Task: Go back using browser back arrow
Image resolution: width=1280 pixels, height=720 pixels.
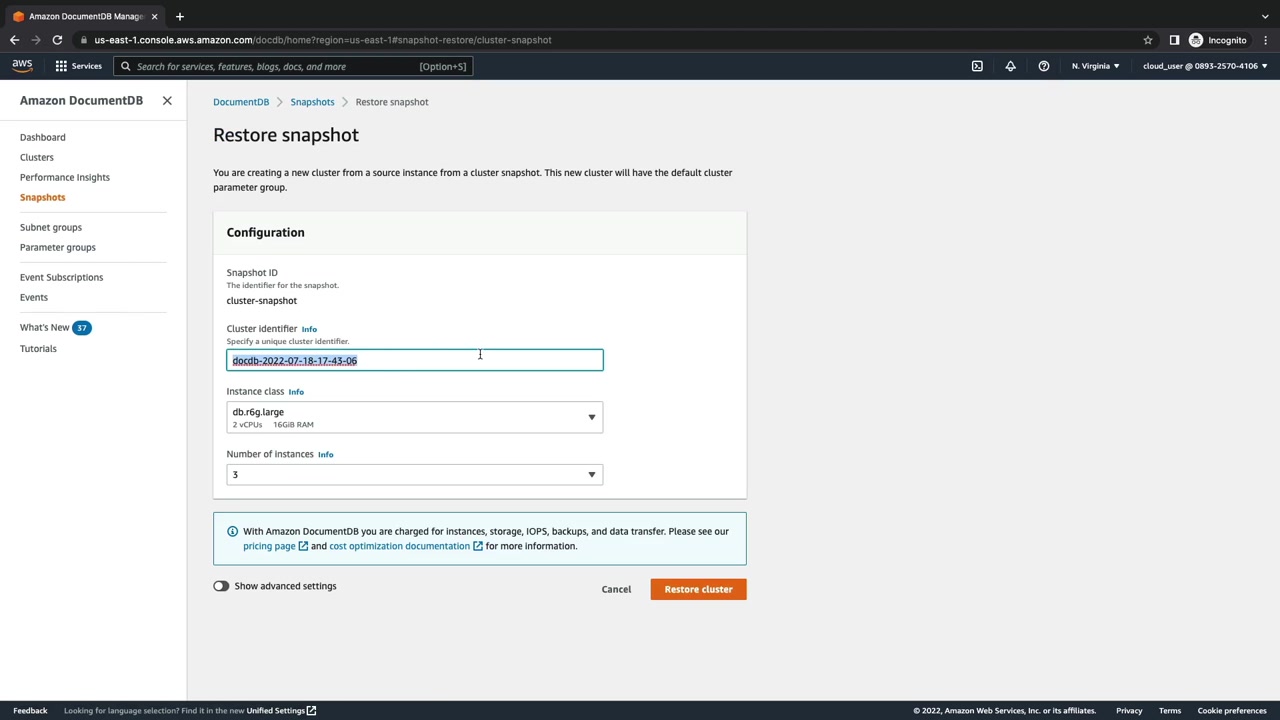Action: (14, 40)
